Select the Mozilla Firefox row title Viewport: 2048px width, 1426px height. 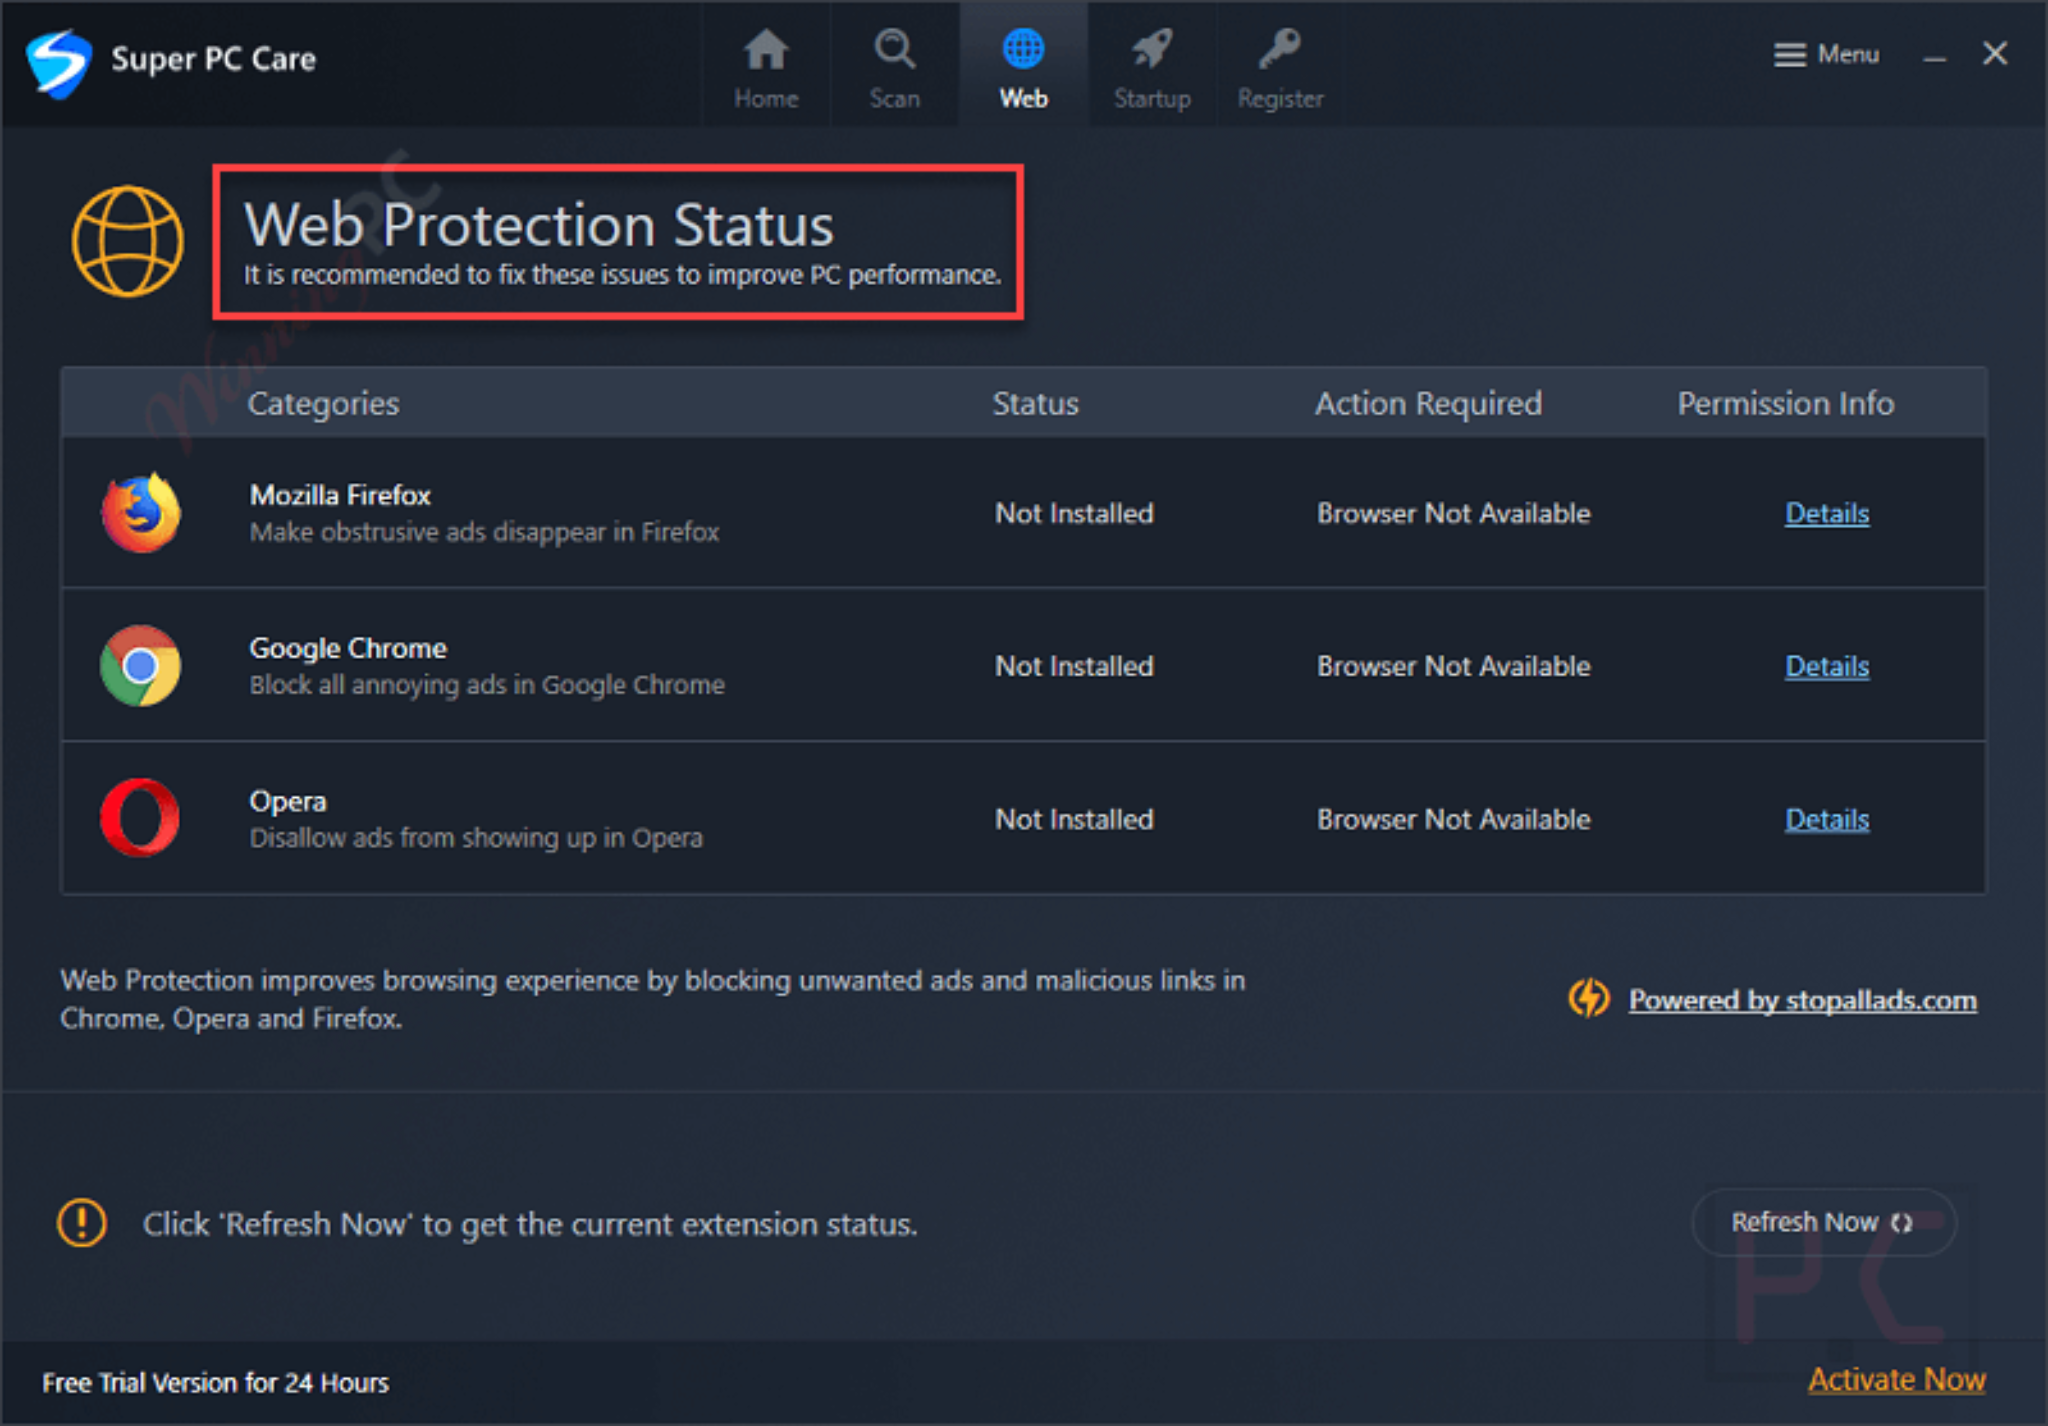pos(340,495)
